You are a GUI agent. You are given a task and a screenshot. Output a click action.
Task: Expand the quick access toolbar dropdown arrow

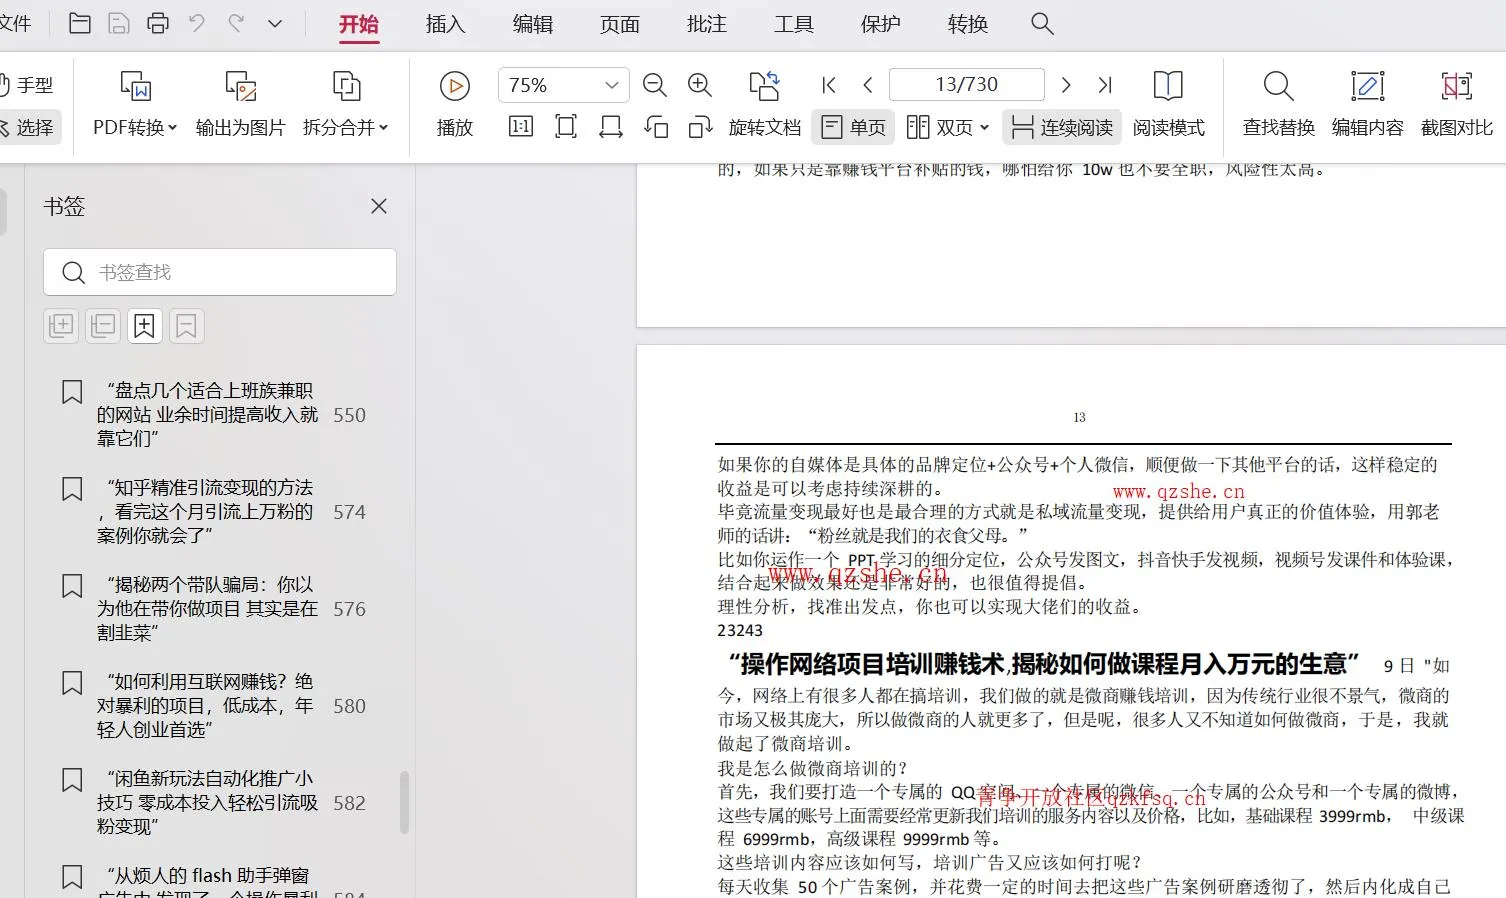point(275,23)
